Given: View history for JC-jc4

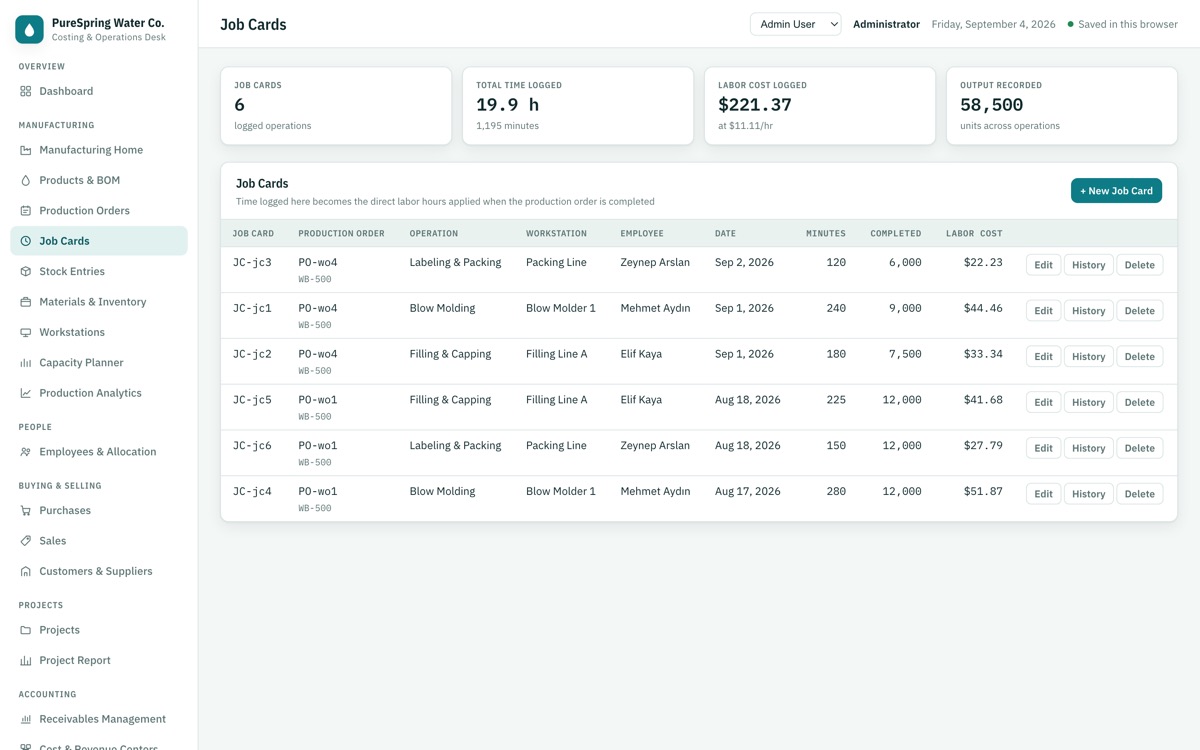Looking at the screenshot, I should (x=1088, y=494).
